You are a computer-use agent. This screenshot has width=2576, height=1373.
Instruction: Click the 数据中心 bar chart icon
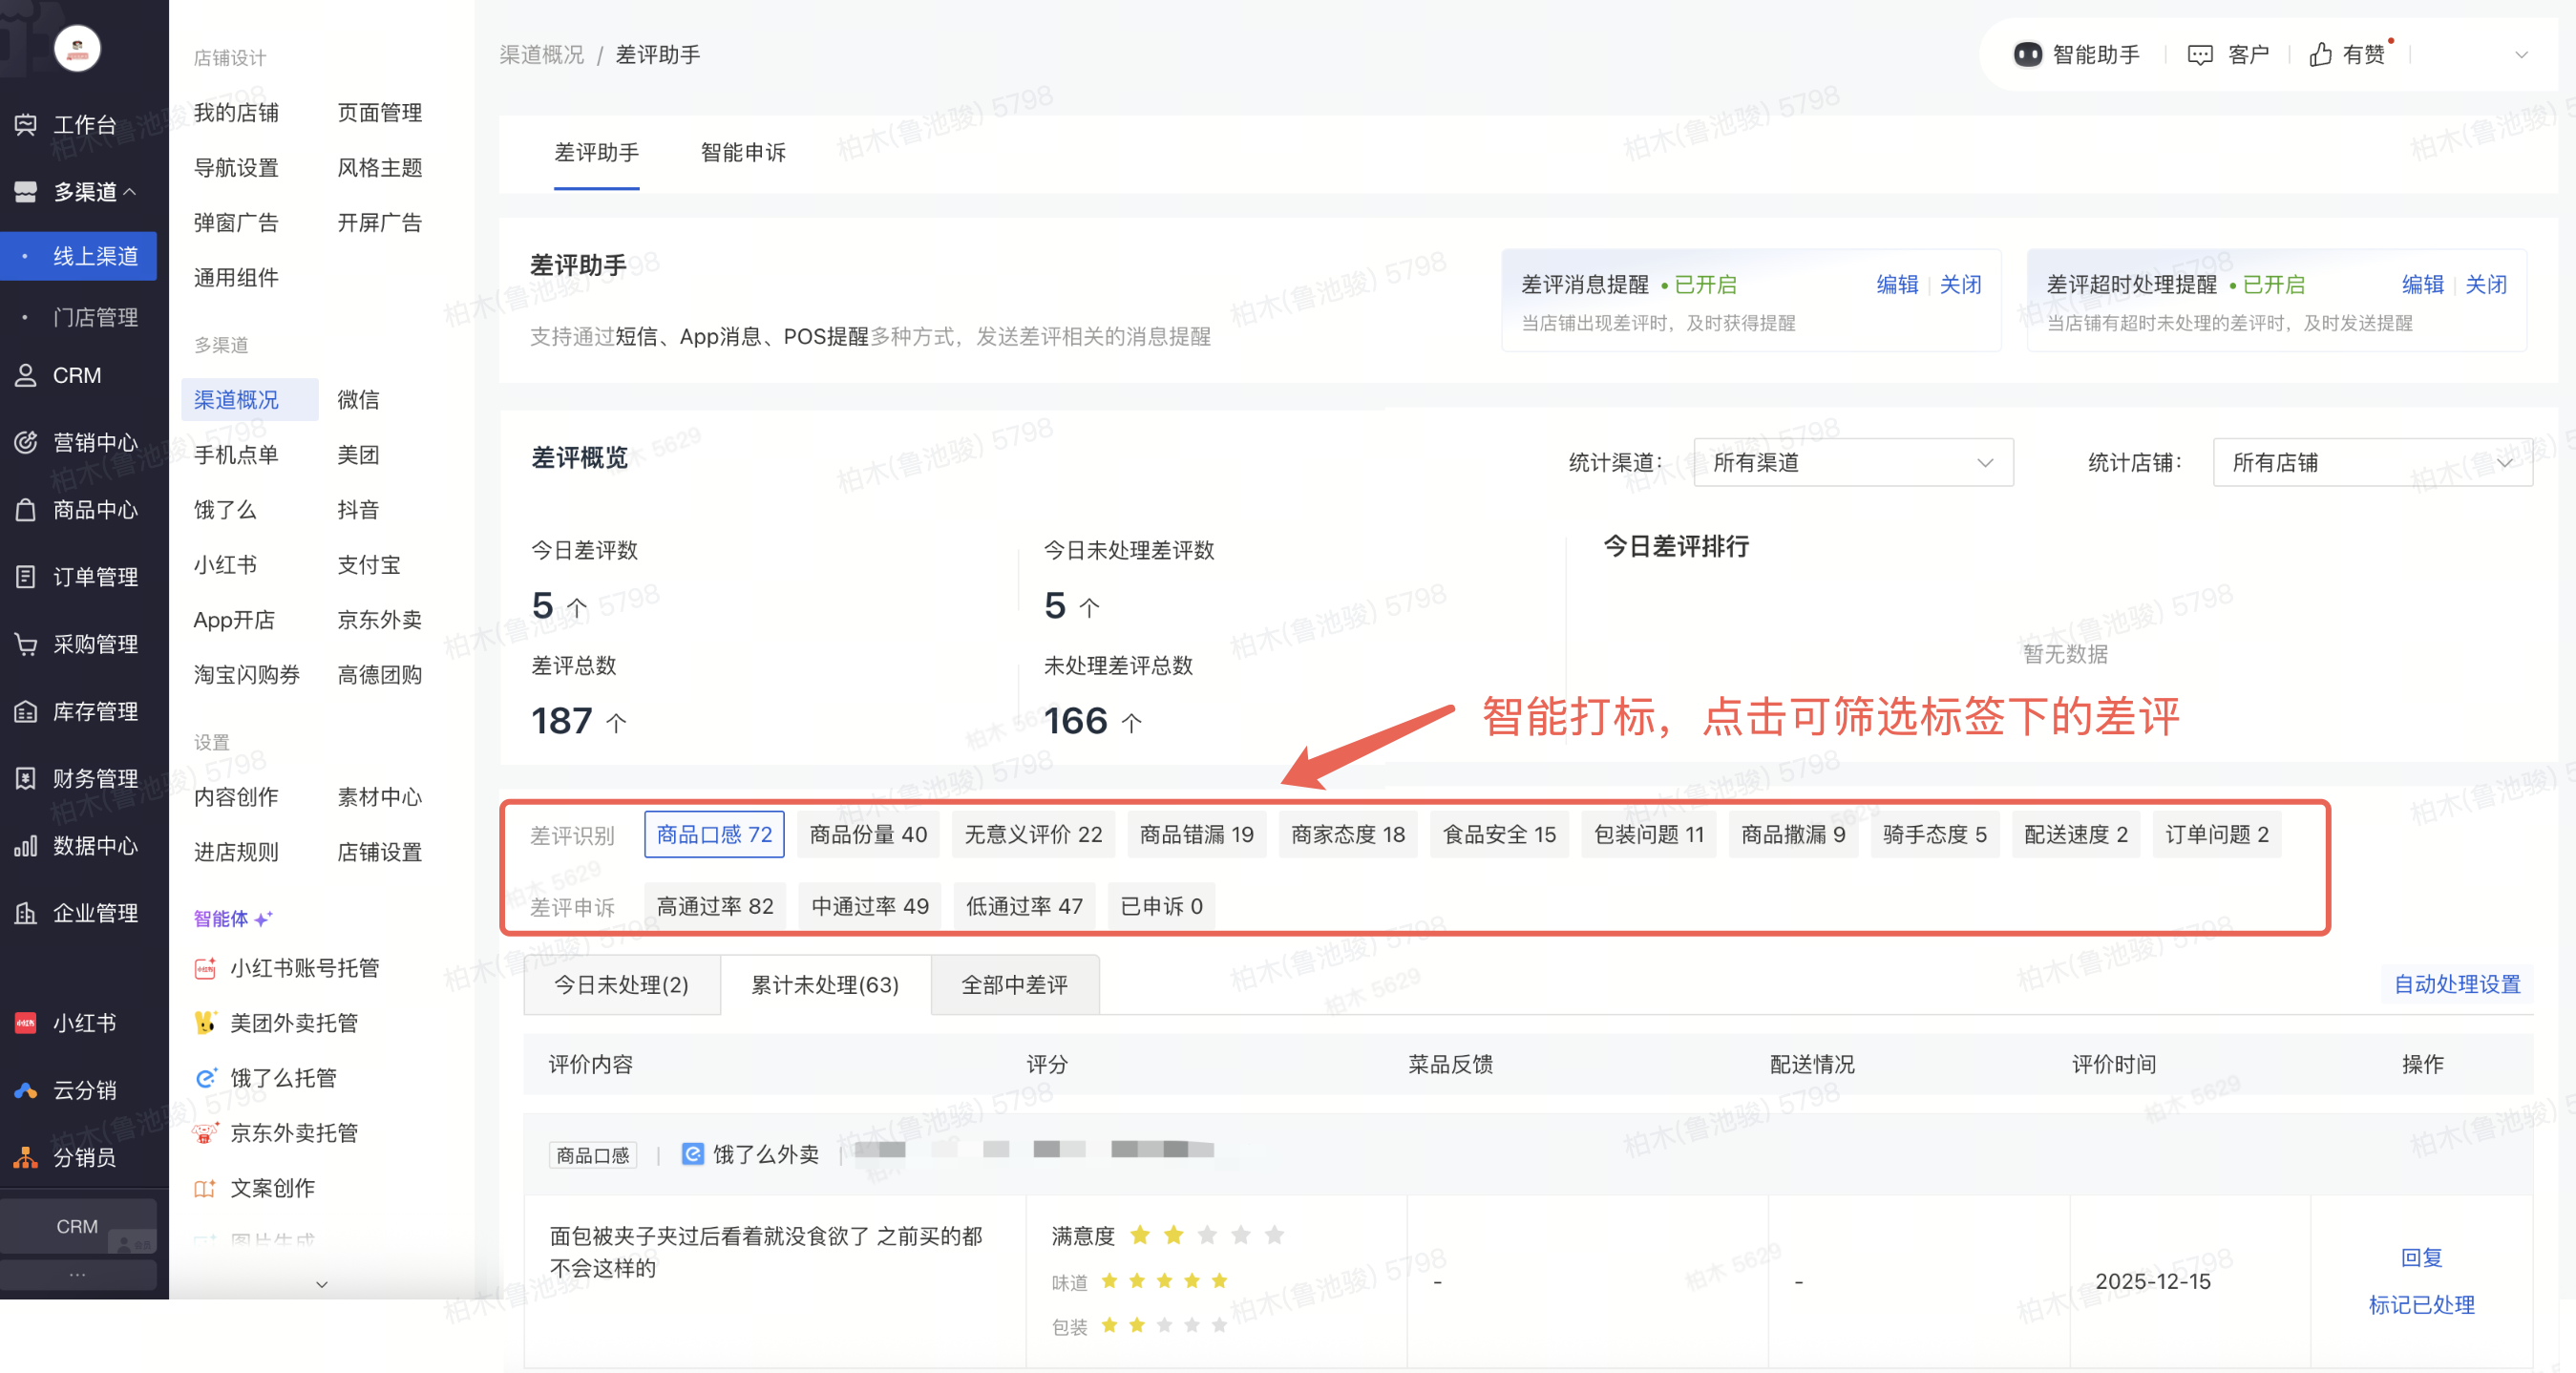pos(26,846)
